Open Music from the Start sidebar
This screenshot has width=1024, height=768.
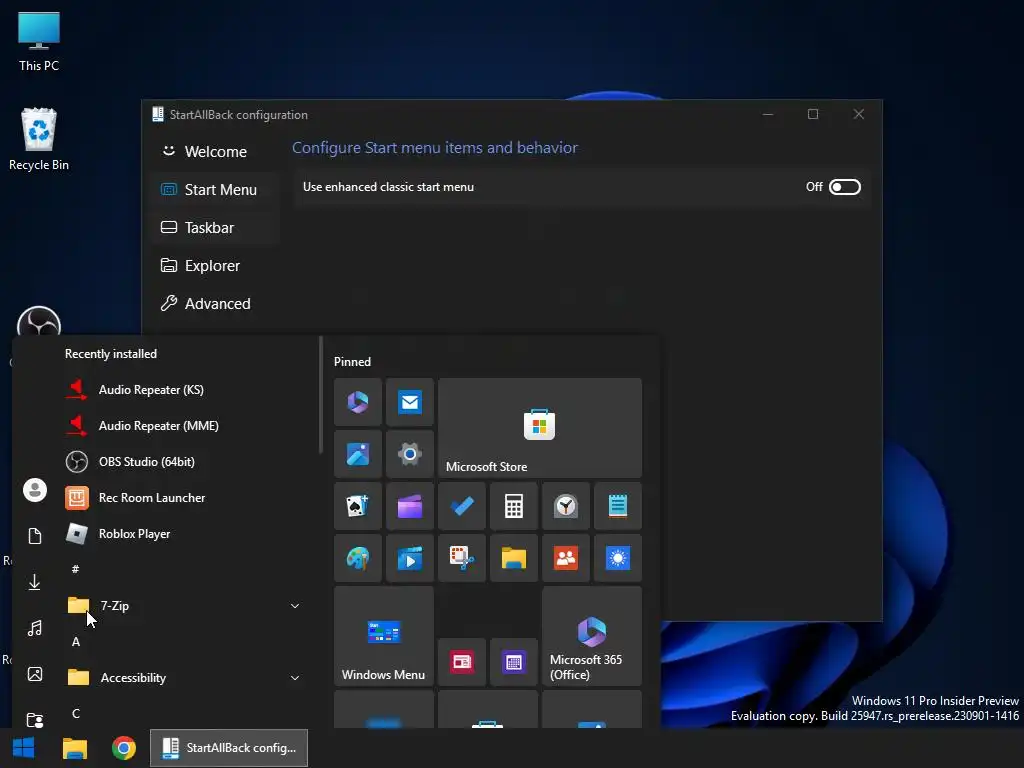point(35,628)
